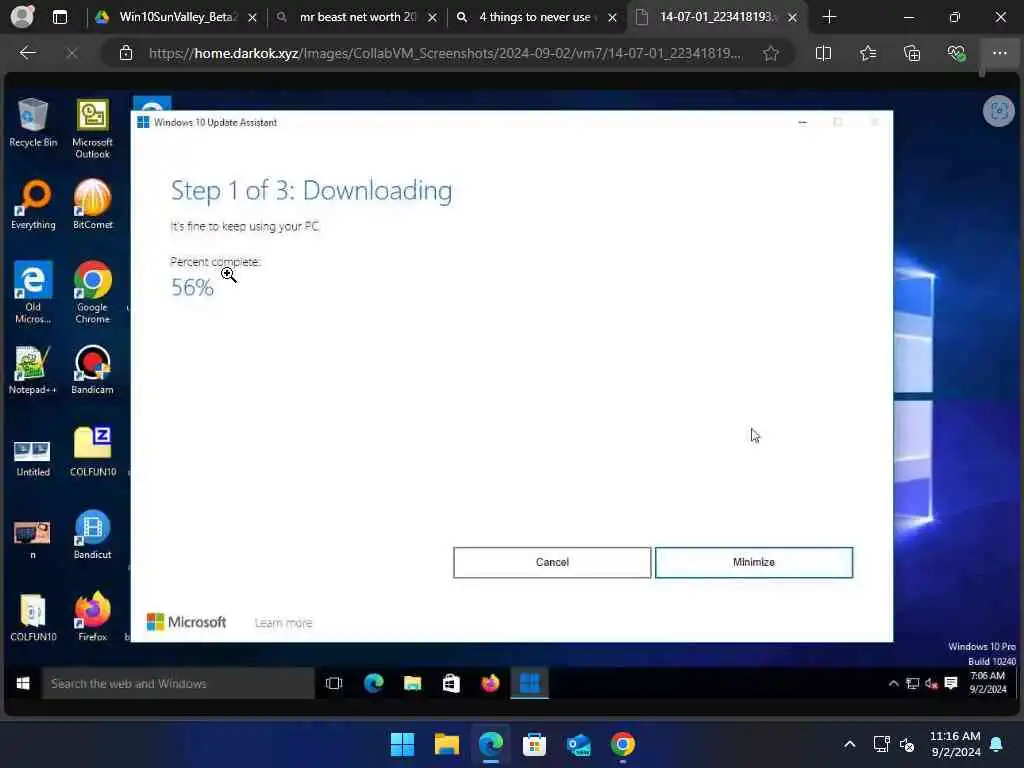1024x768 pixels.
Task: Open File Explorer on host taskbar
Action: tap(447, 744)
